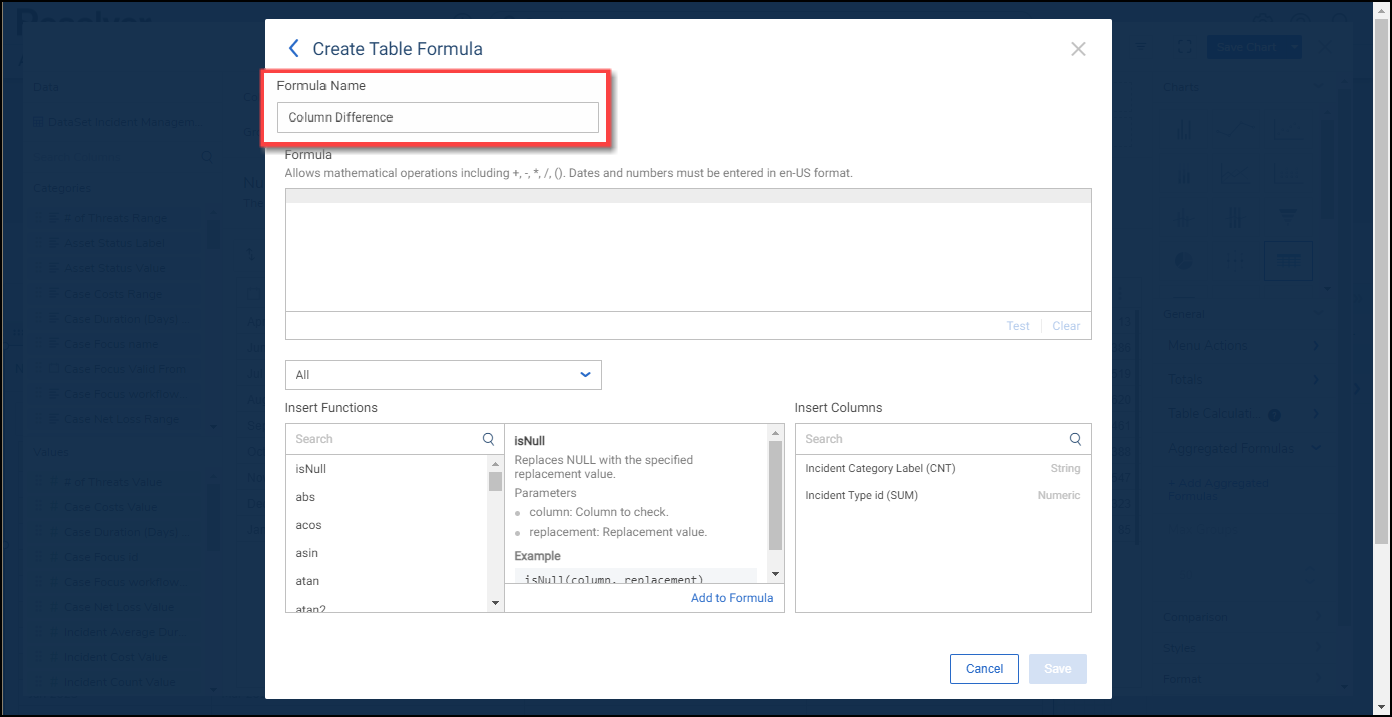Viewport: 1392px width, 717px height.
Task: Select isNull in the functions list
Action: click(x=311, y=469)
